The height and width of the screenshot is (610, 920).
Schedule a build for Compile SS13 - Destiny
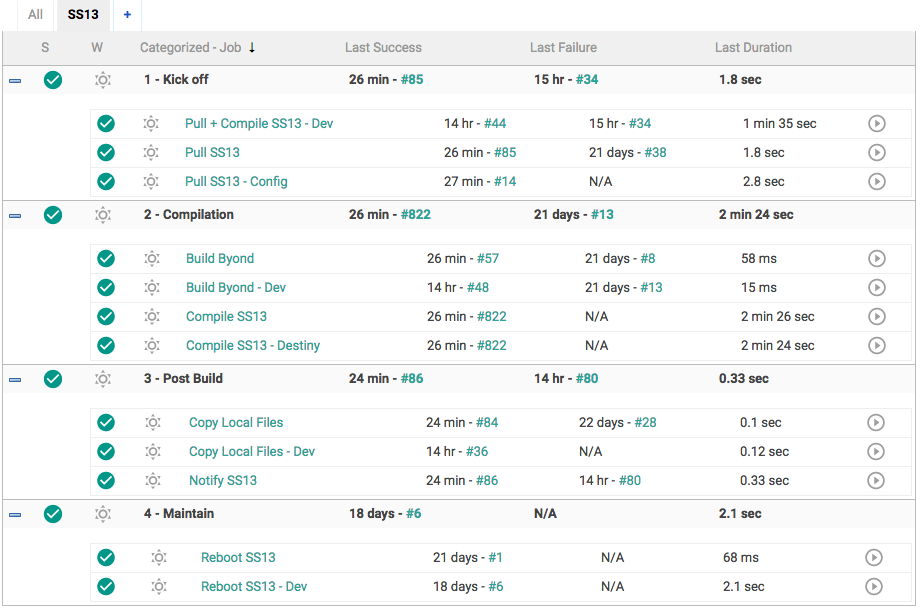pos(876,346)
